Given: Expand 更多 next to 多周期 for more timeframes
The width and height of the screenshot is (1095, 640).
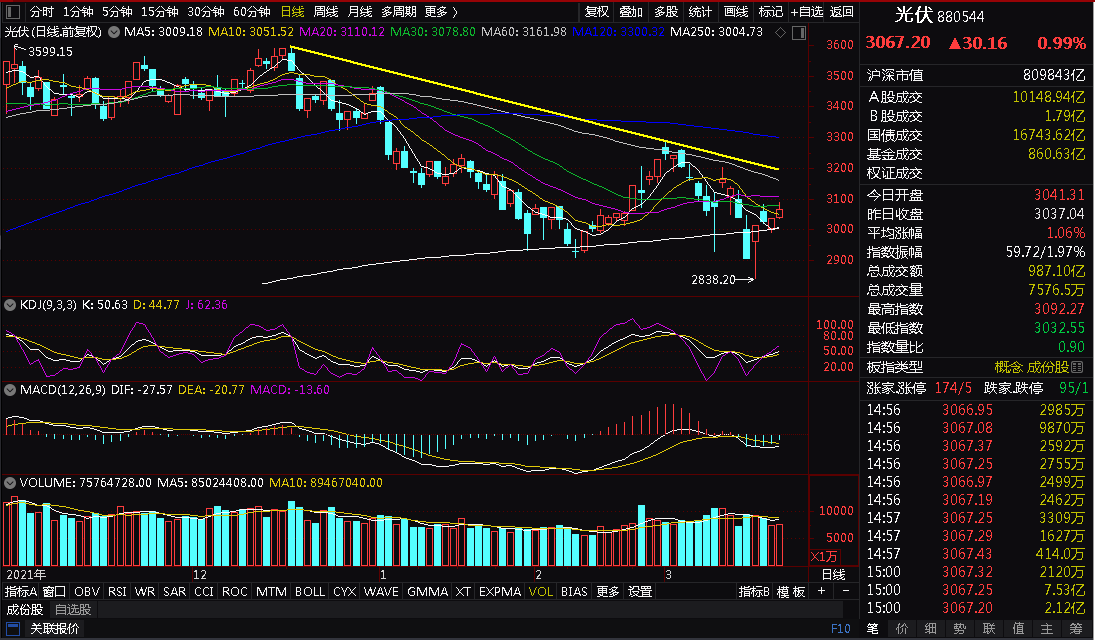Looking at the screenshot, I should tap(441, 12).
